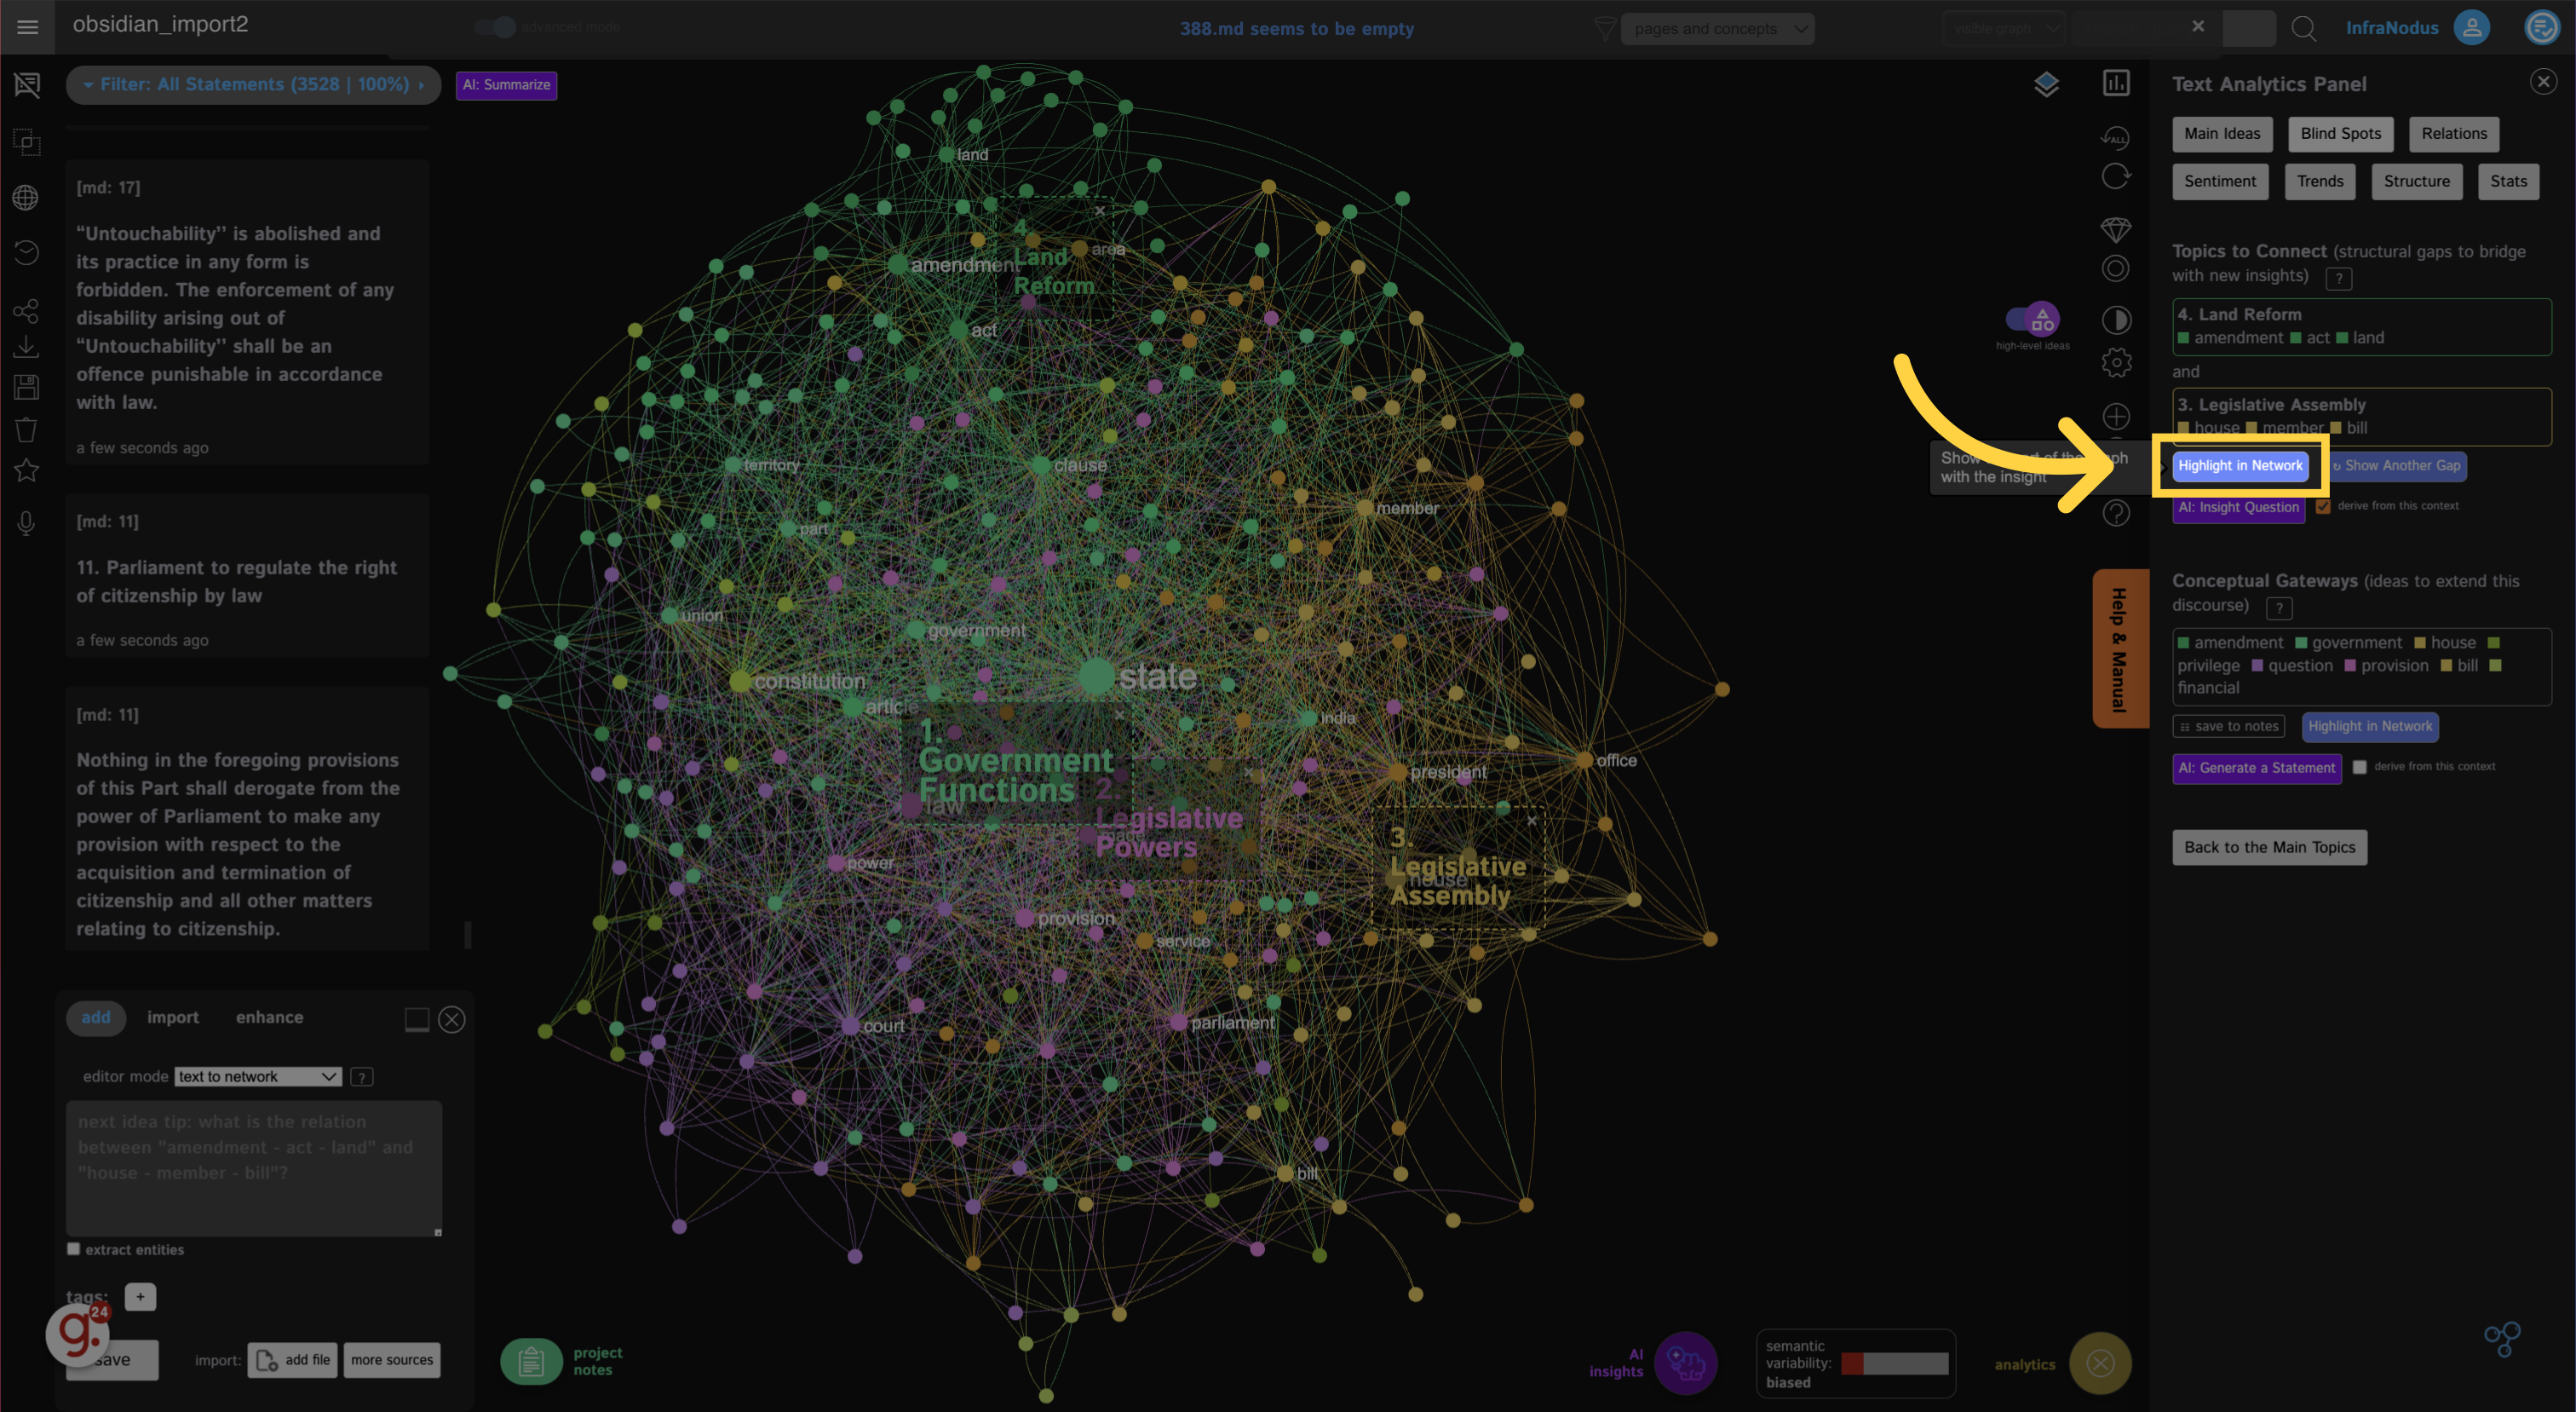The height and width of the screenshot is (1412, 2576).
Task: Toggle contrast with the half-circle icon
Action: coord(2116,320)
